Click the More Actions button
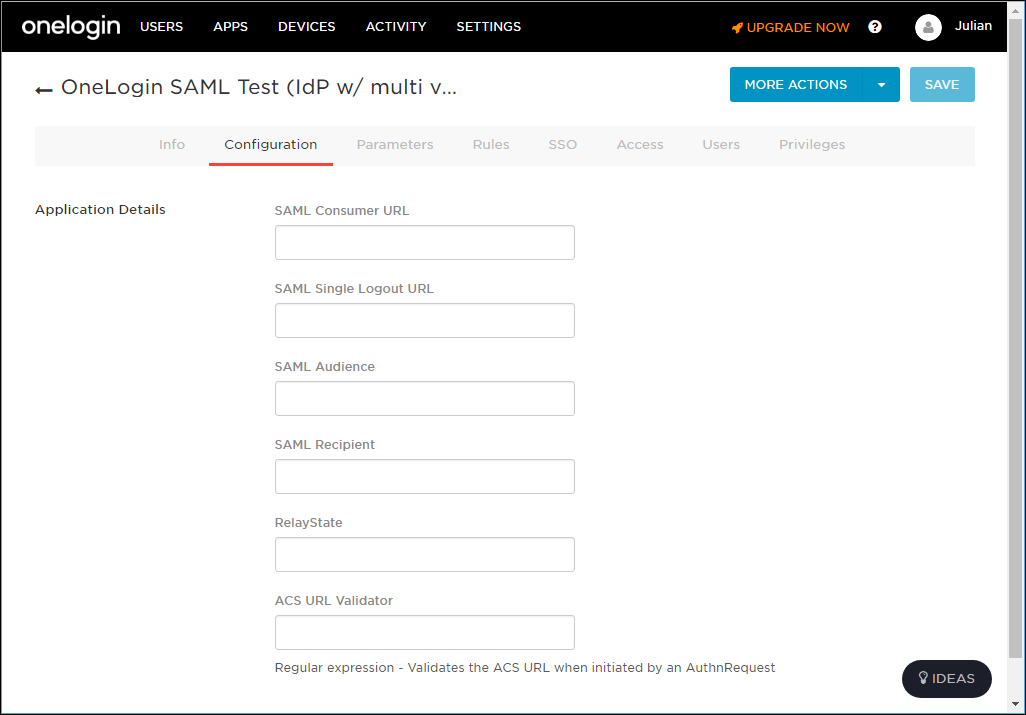Image resolution: width=1026 pixels, height=715 pixels. click(x=796, y=84)
